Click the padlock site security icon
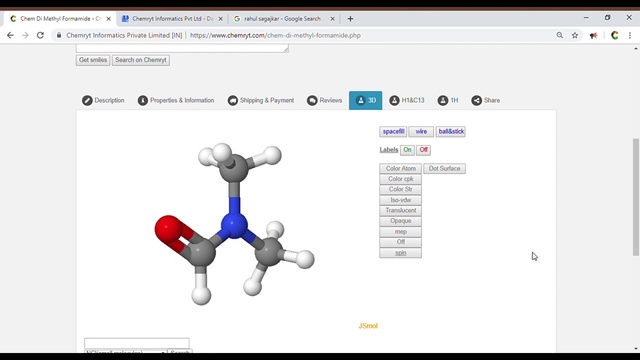Image resolution: width=640 pixels, height=360 pixels. [59, 36]
